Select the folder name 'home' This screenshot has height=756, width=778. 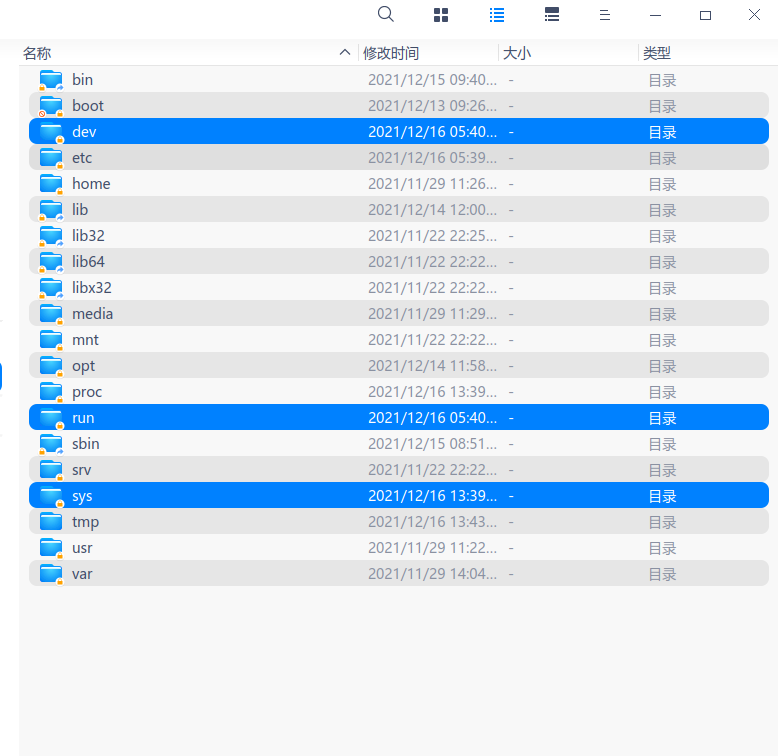pos(91,184)
